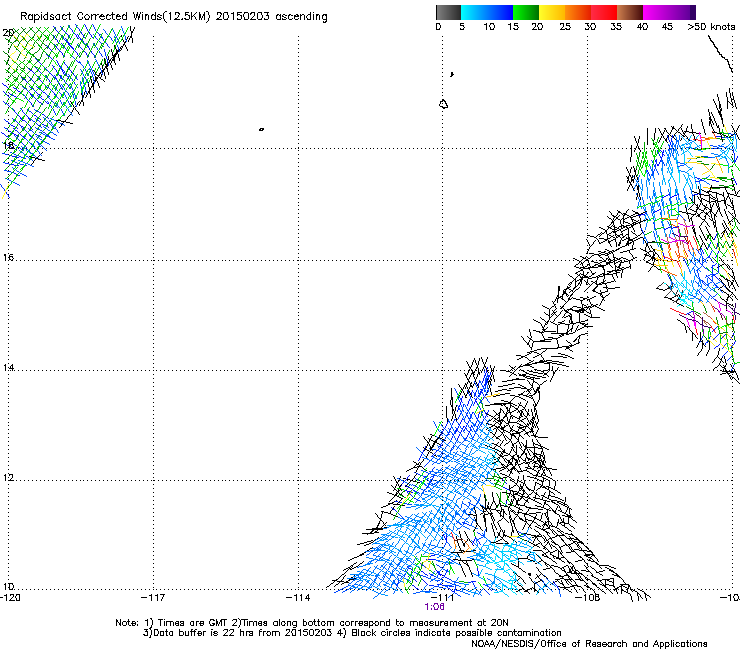
Task: Click the 14 latitude axis label
Action: point(8,367)
